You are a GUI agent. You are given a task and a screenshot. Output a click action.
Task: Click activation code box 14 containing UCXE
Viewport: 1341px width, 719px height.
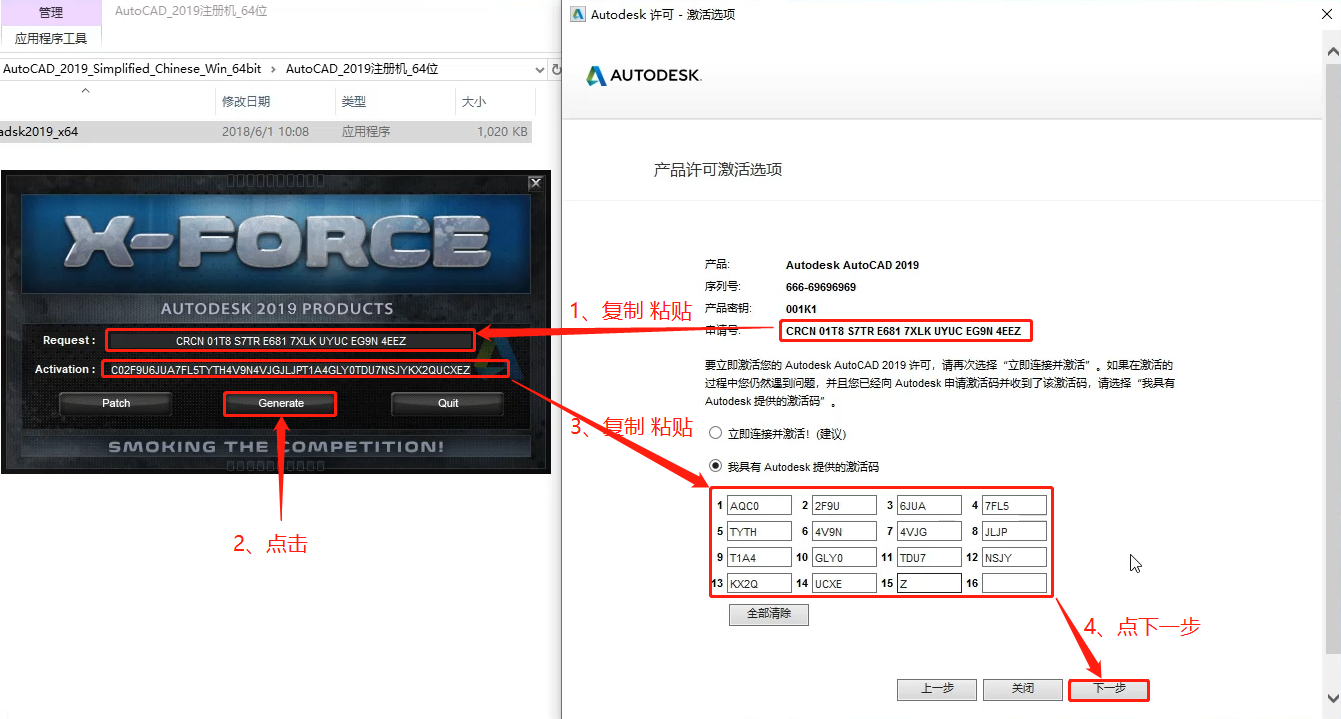pyautogui.click(x=844, y=583)
